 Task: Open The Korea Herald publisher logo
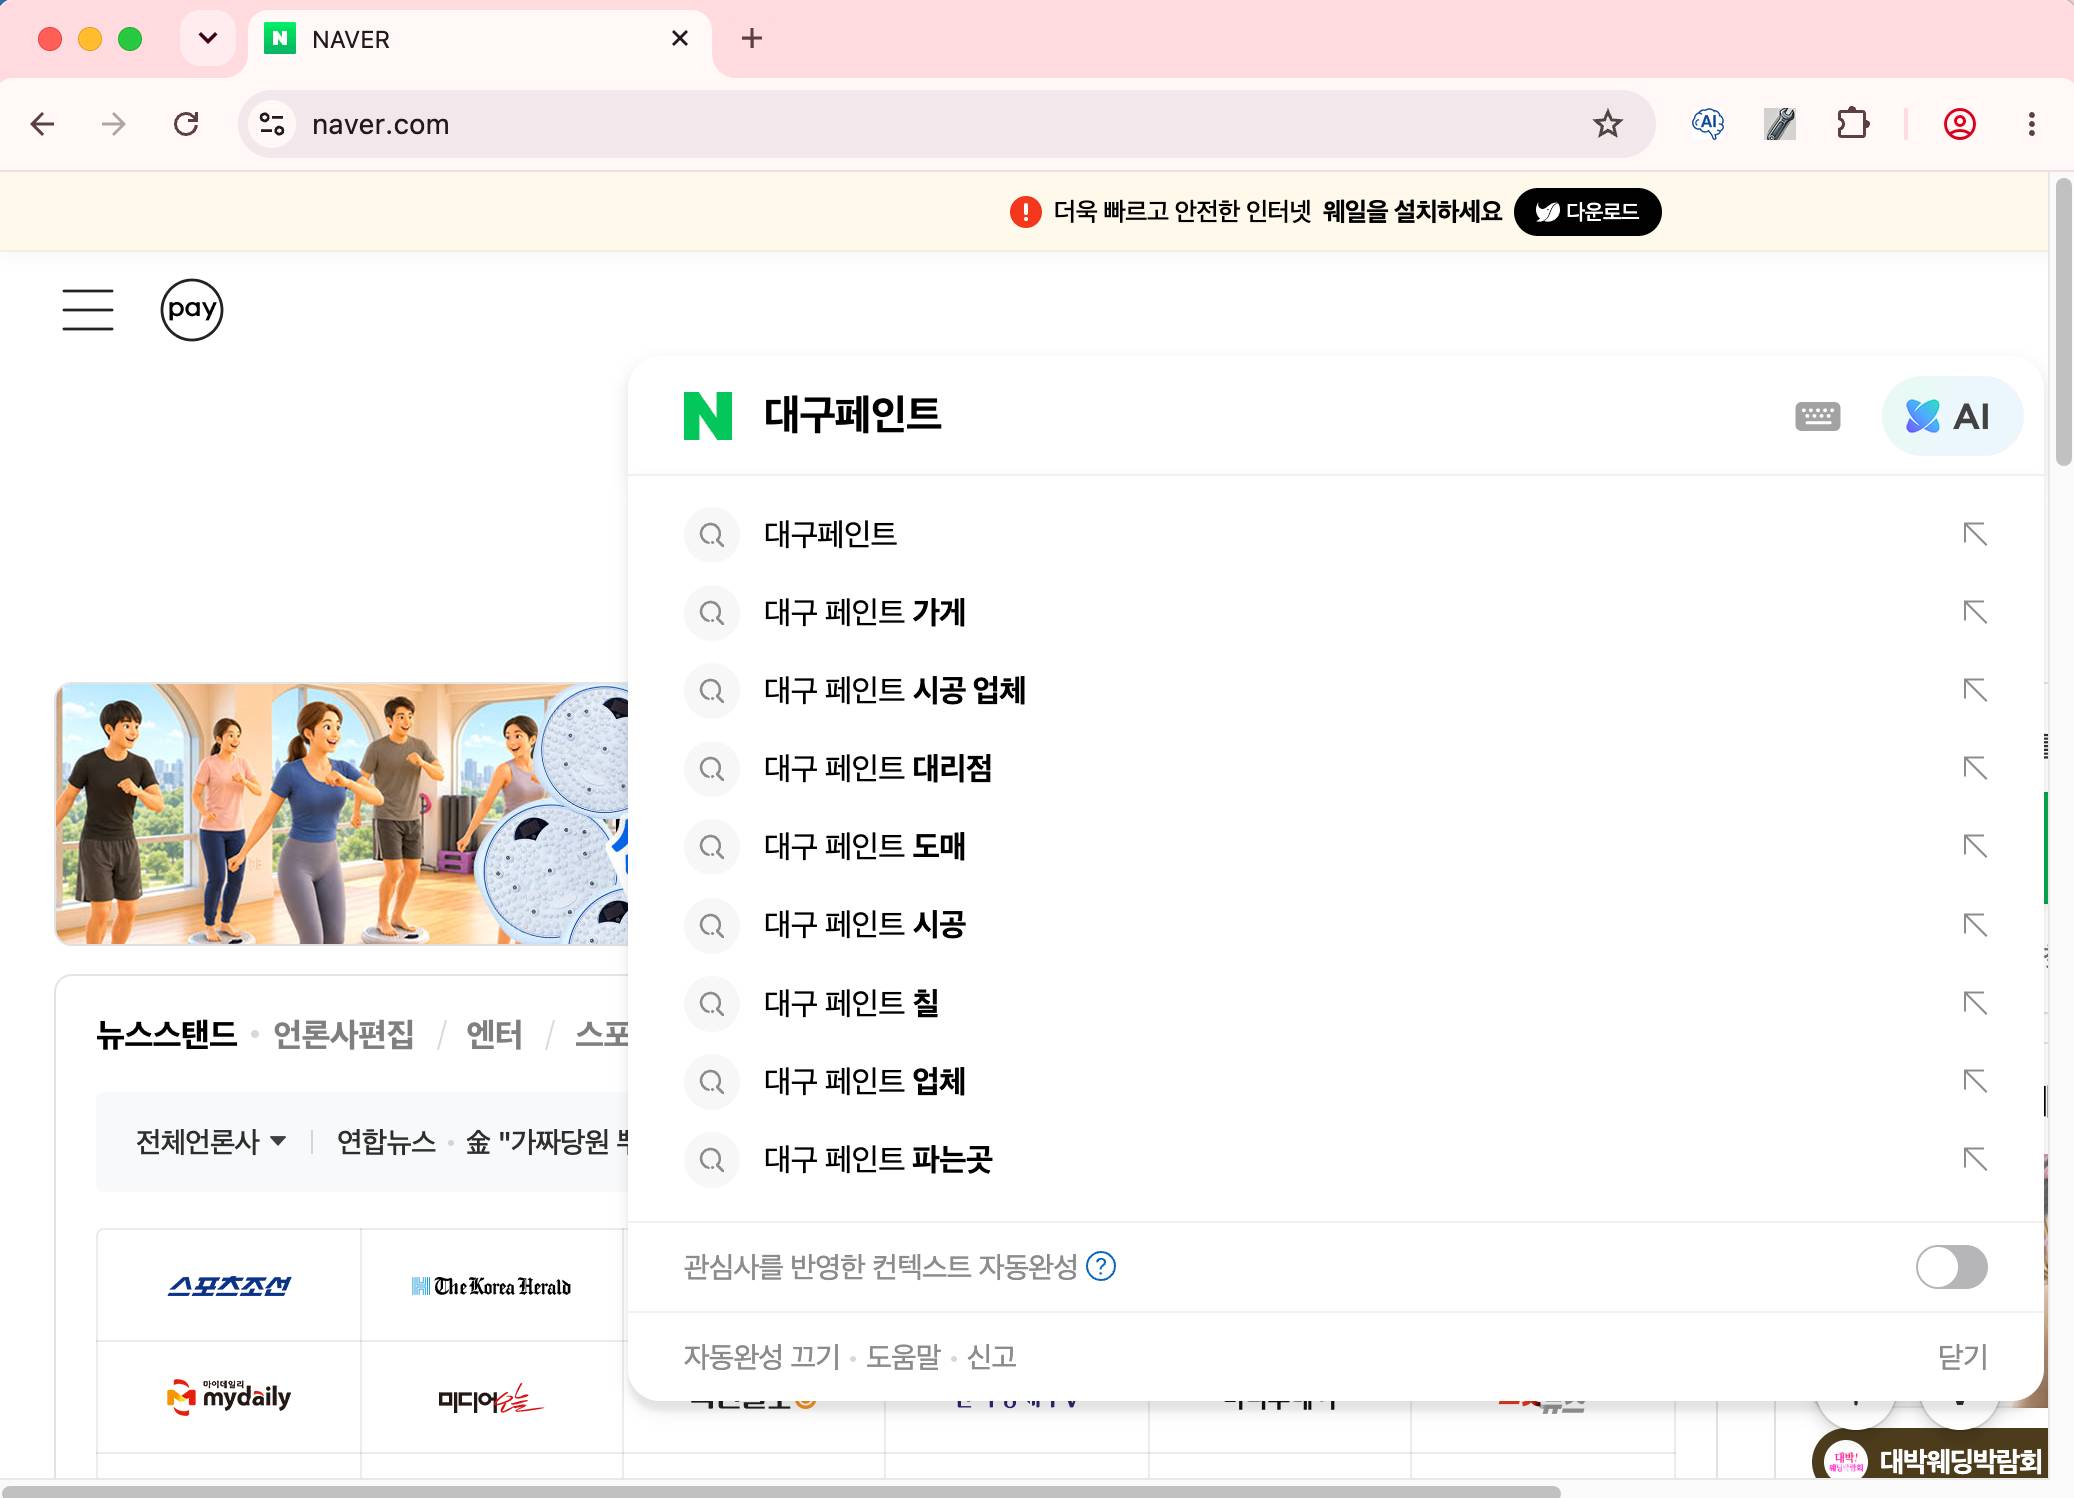click(491, 1286)
